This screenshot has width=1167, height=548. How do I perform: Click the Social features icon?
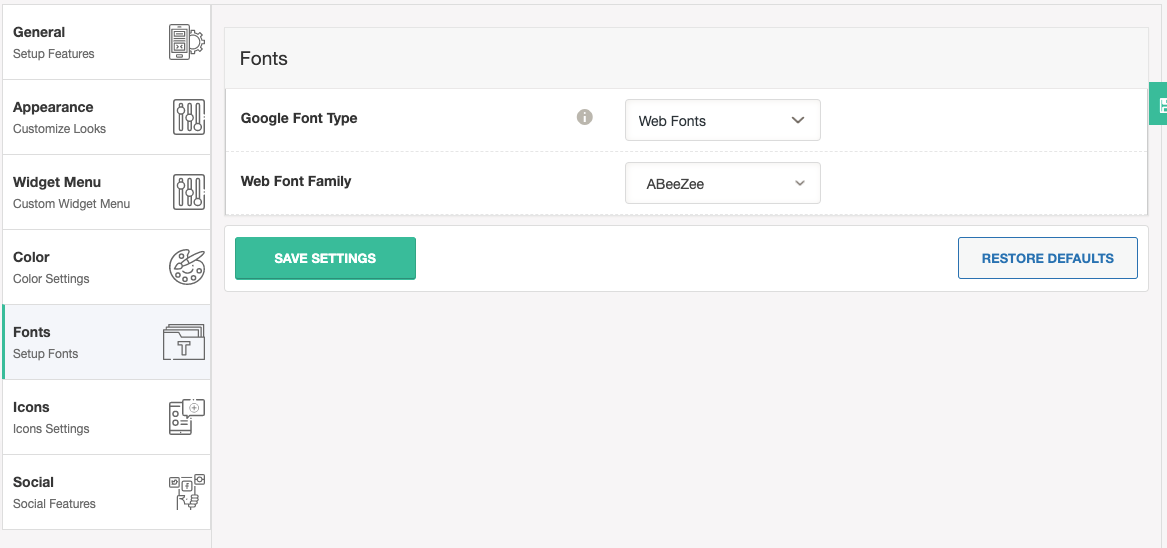(x=186, y=492)
